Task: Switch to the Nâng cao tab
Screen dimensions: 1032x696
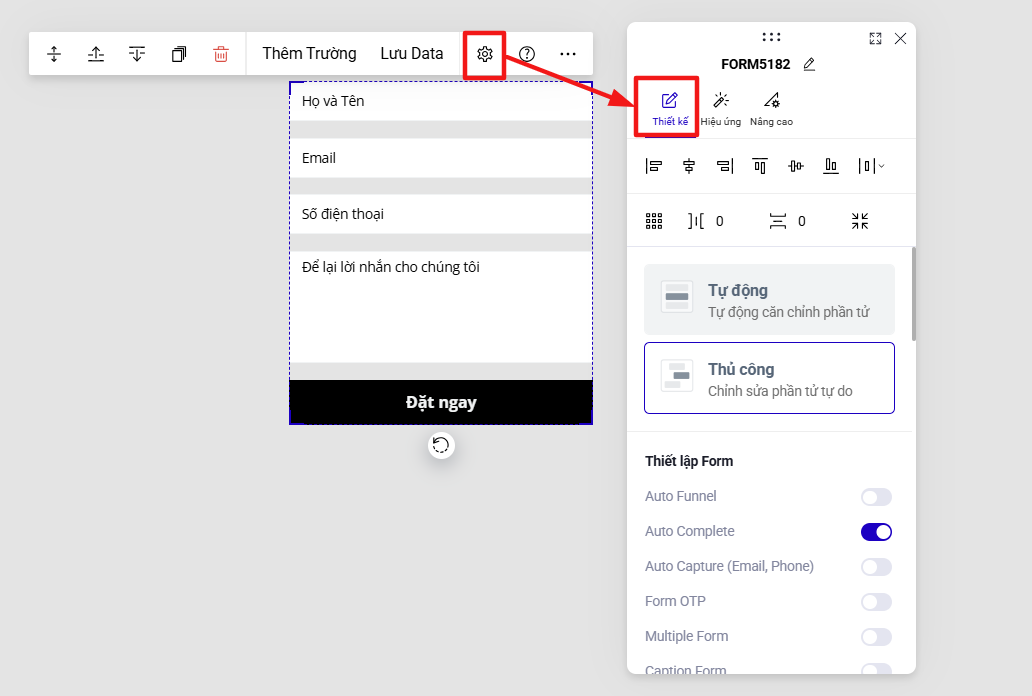Action: coord(771,109)
